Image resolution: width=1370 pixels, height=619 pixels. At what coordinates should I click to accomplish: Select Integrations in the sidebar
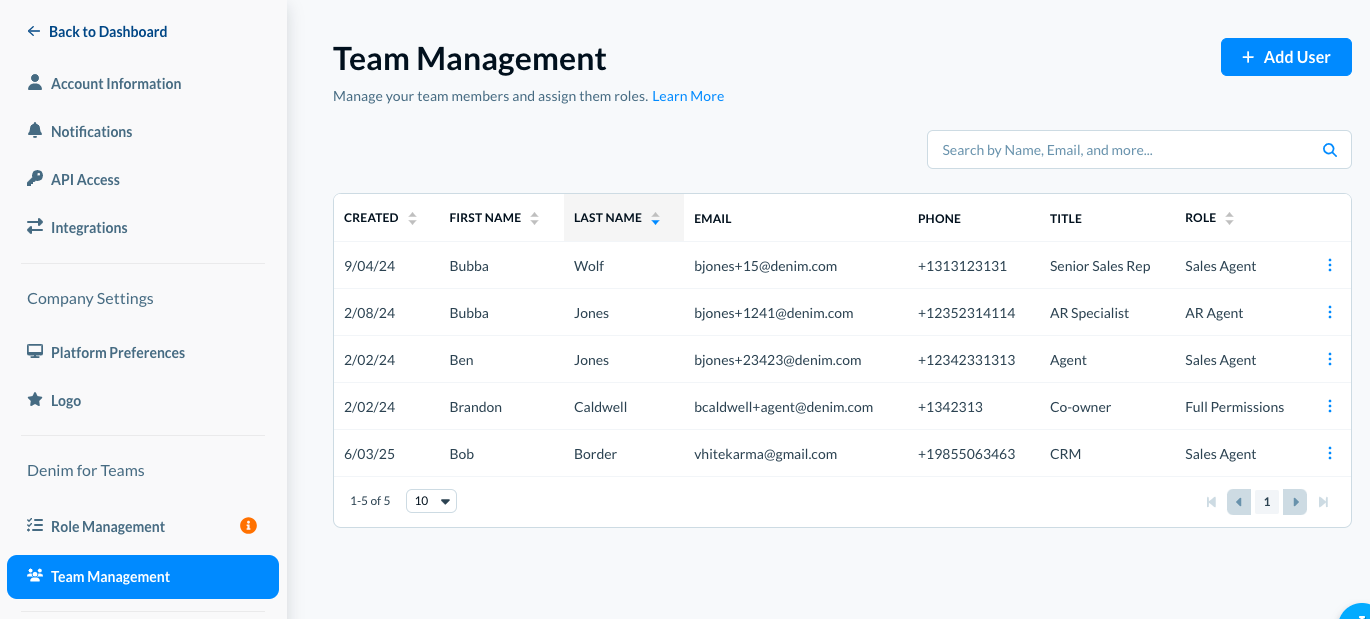[x=89, y=228]
